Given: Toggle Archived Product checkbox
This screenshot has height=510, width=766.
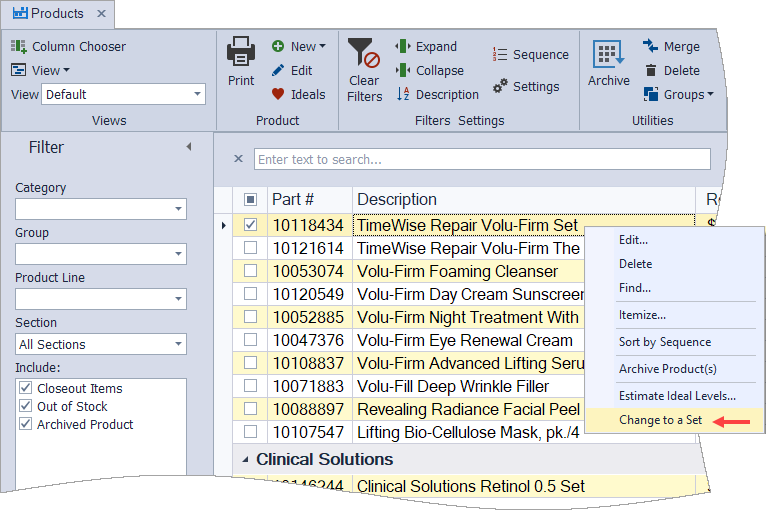Looking at the screenshot, I should click(x=25, y=424).
